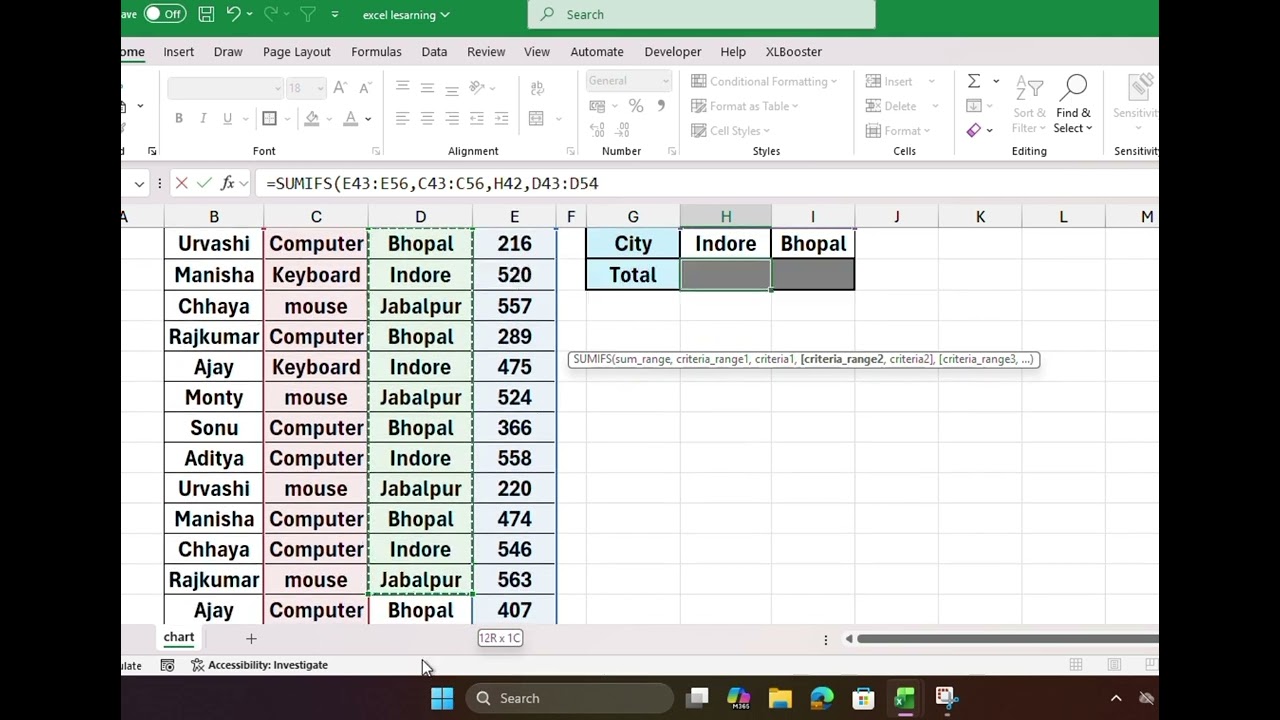Click the Sort & Filter button
Screen dimensions: 1280x720
click(1029, 105)
